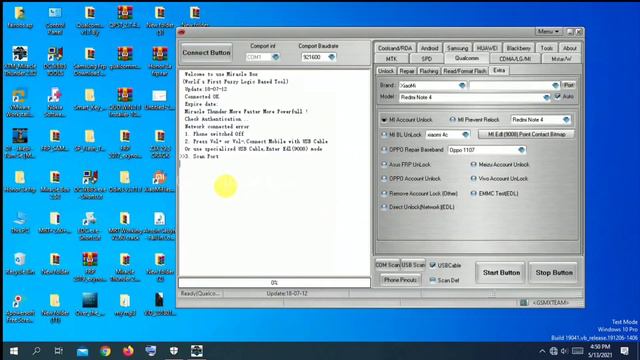Viewport: 640px width, 360px height.
Task: Select Vivo Account UnLock radio option
Action: pos(473,179)
